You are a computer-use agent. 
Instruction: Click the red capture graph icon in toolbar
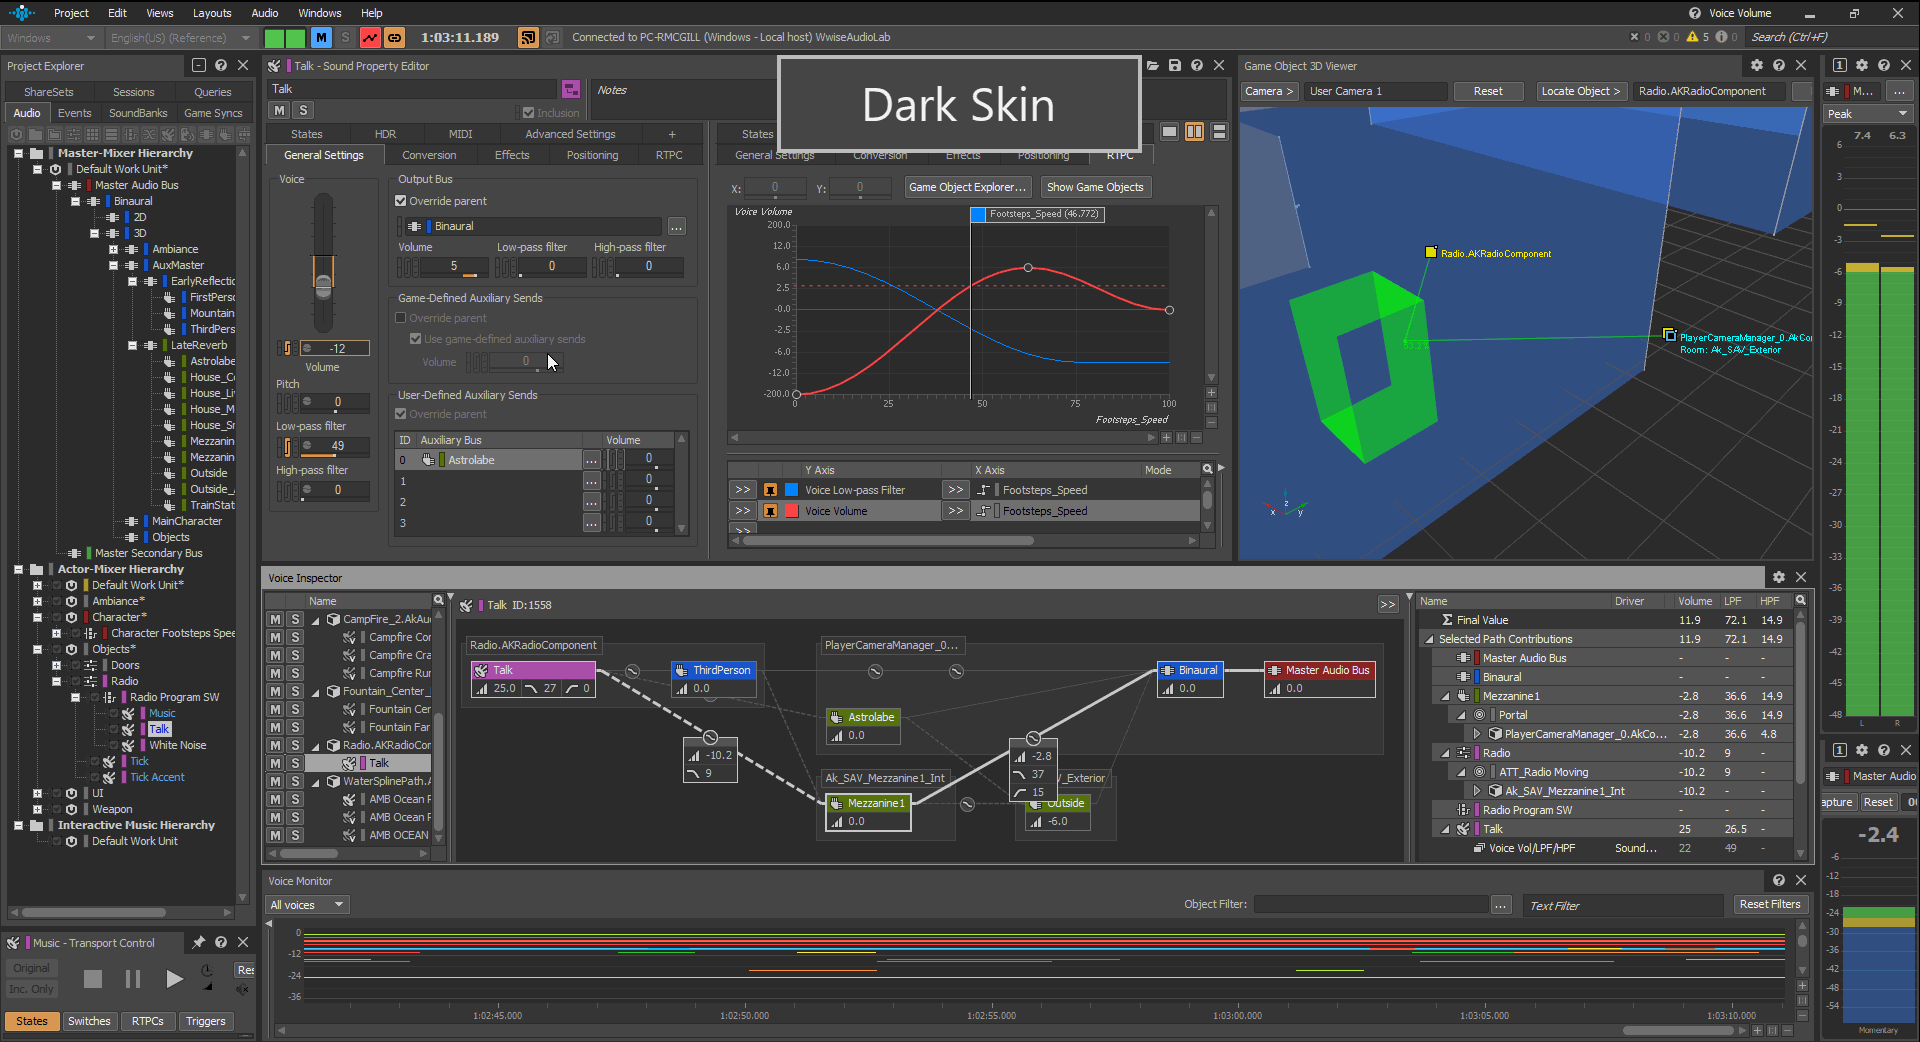(x=370, y=37)
